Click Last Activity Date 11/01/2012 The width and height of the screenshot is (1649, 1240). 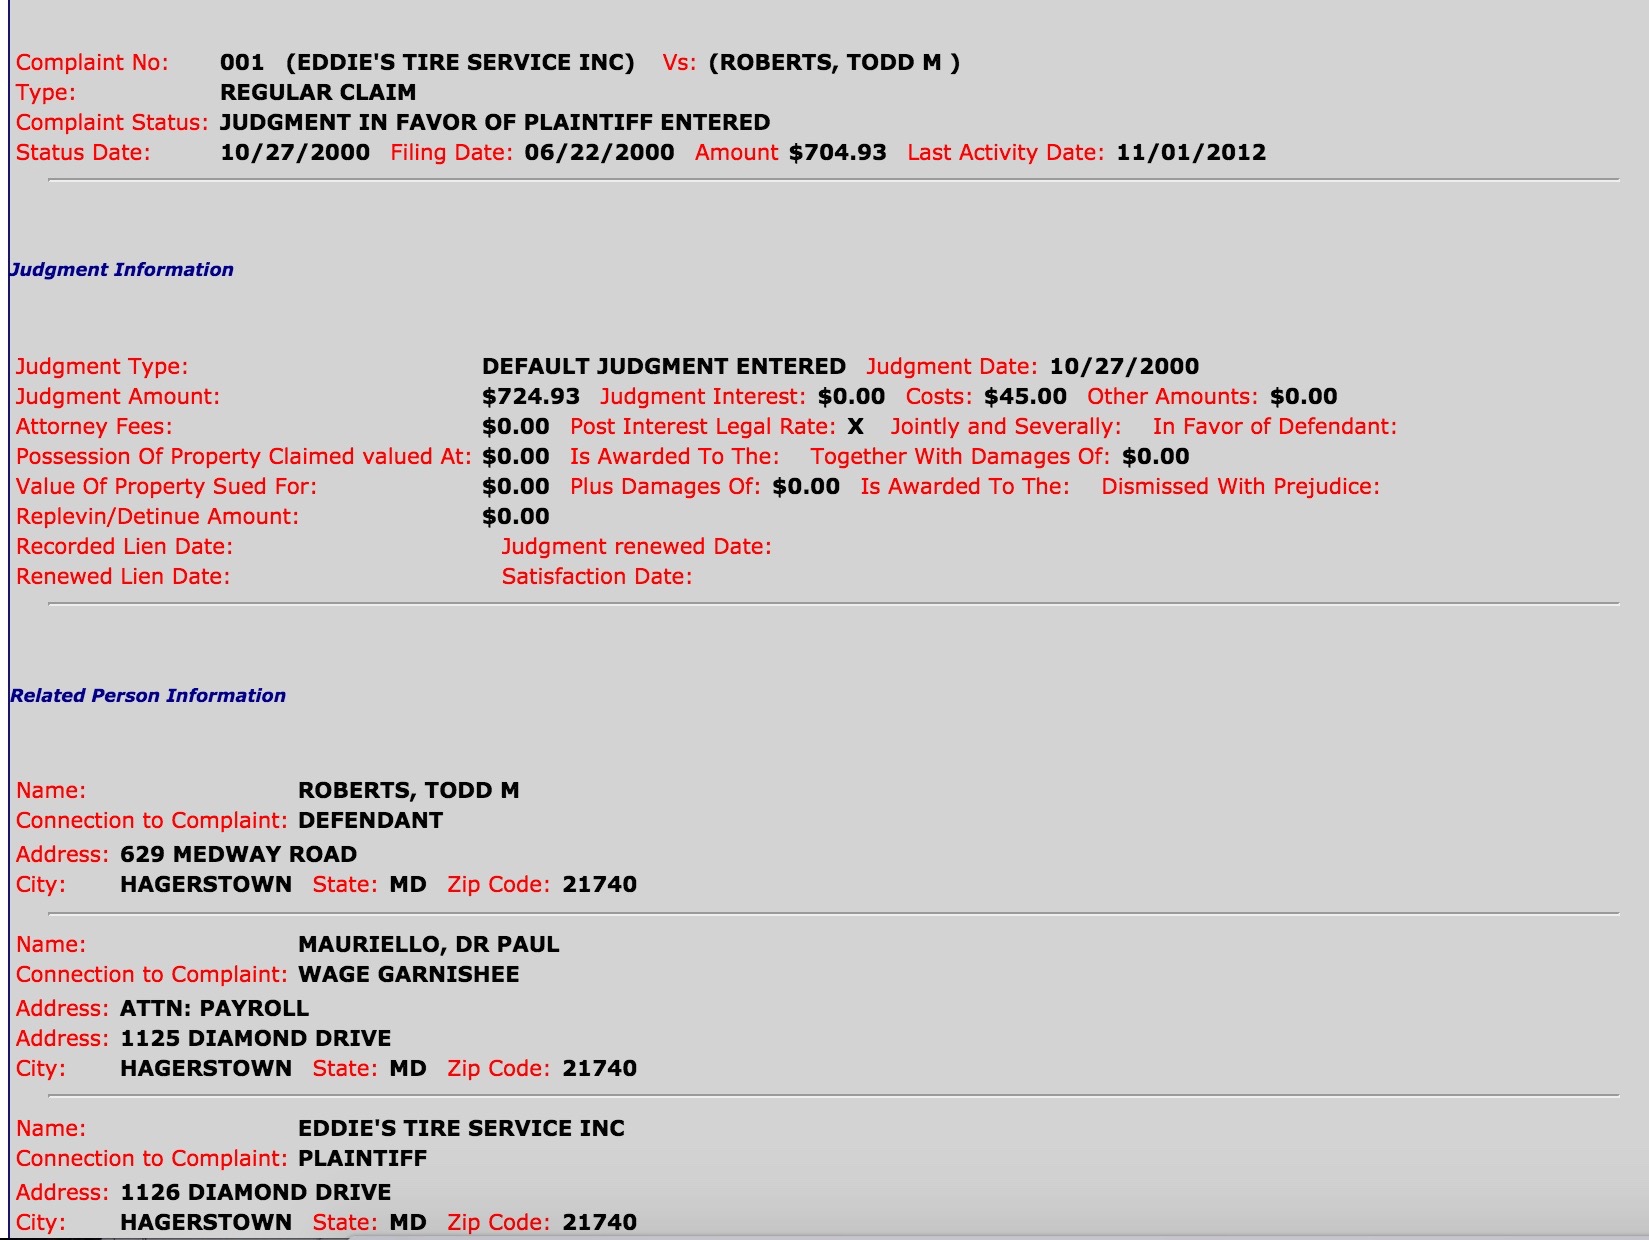pyautogui.click(x=1191, y=152)
